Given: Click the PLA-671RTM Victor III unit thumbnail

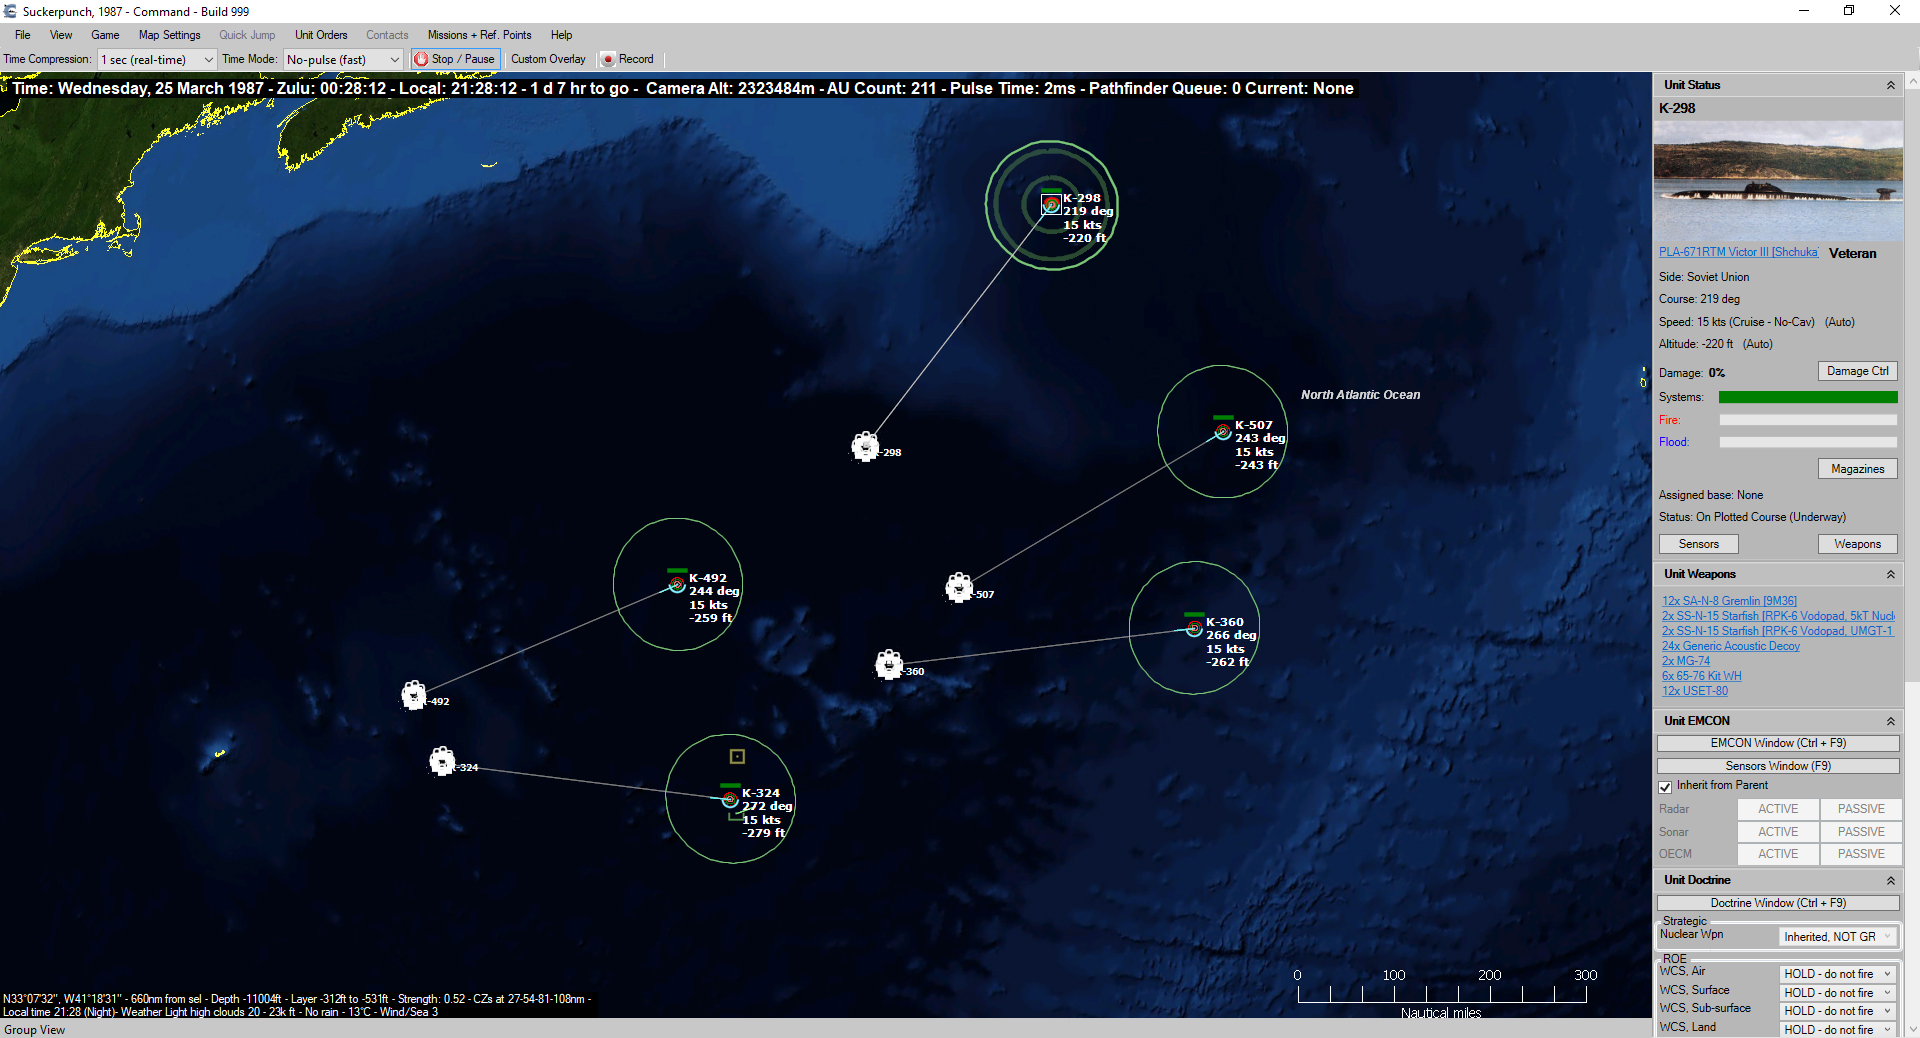Looking at the screenshot, I should (1778, 180).
